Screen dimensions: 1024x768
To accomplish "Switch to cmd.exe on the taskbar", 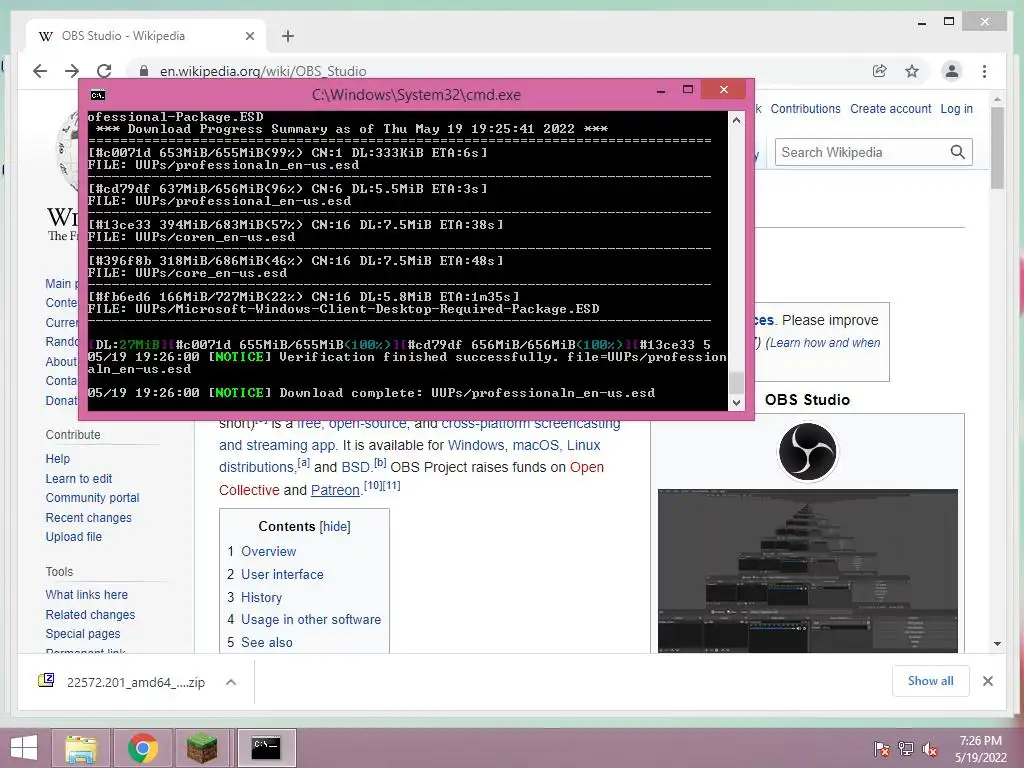I will tap(266, 748).
